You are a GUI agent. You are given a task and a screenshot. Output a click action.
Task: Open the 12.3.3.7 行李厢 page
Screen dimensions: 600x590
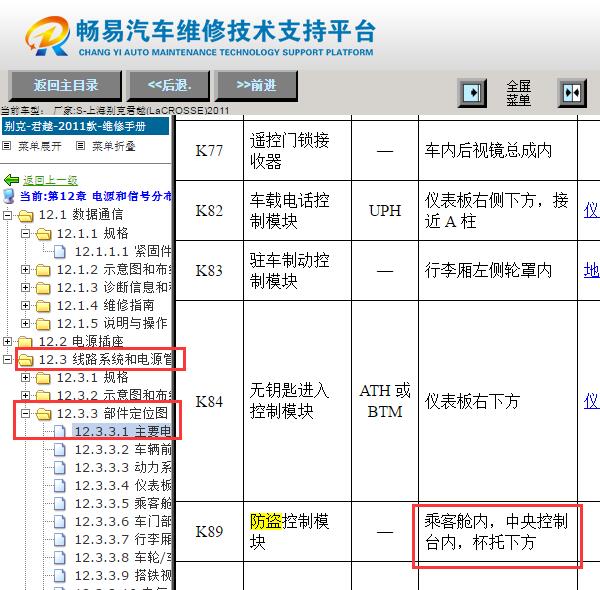click(123, 539)
